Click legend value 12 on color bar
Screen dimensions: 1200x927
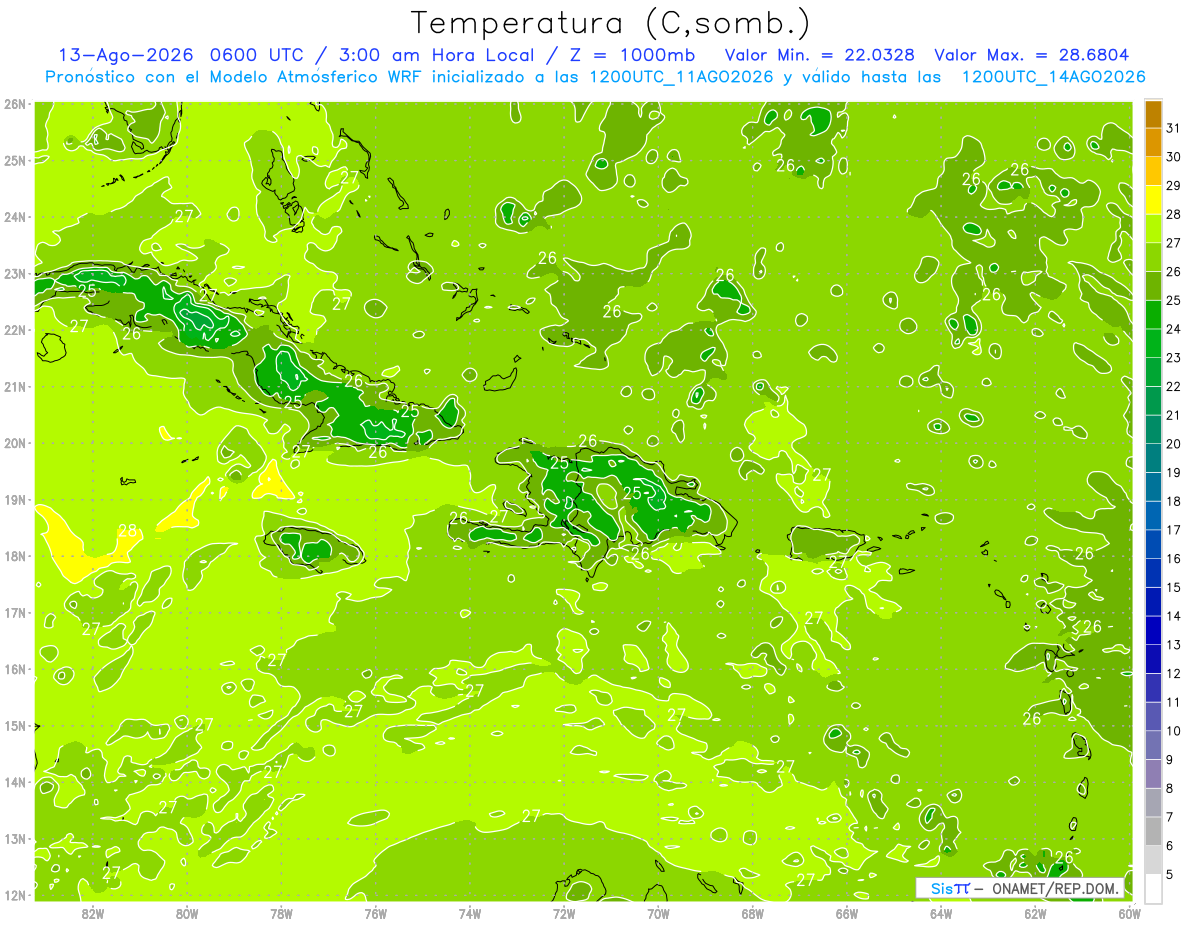tap(1174, 673)
